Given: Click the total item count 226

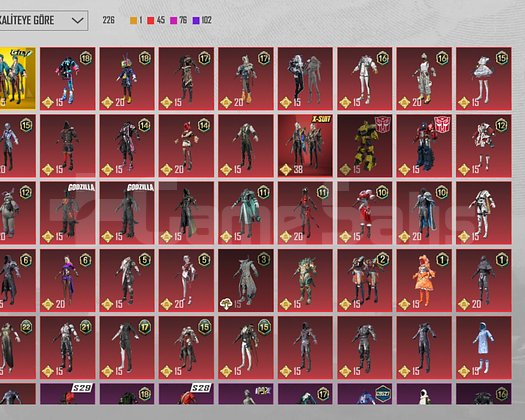Looking at the screenshot, I should click(x=108, y=20).
